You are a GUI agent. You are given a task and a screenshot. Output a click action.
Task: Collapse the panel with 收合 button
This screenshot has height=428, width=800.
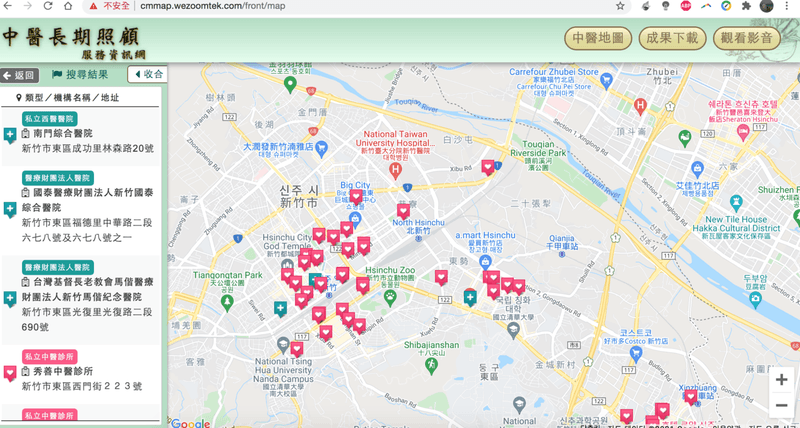(147, 74)
